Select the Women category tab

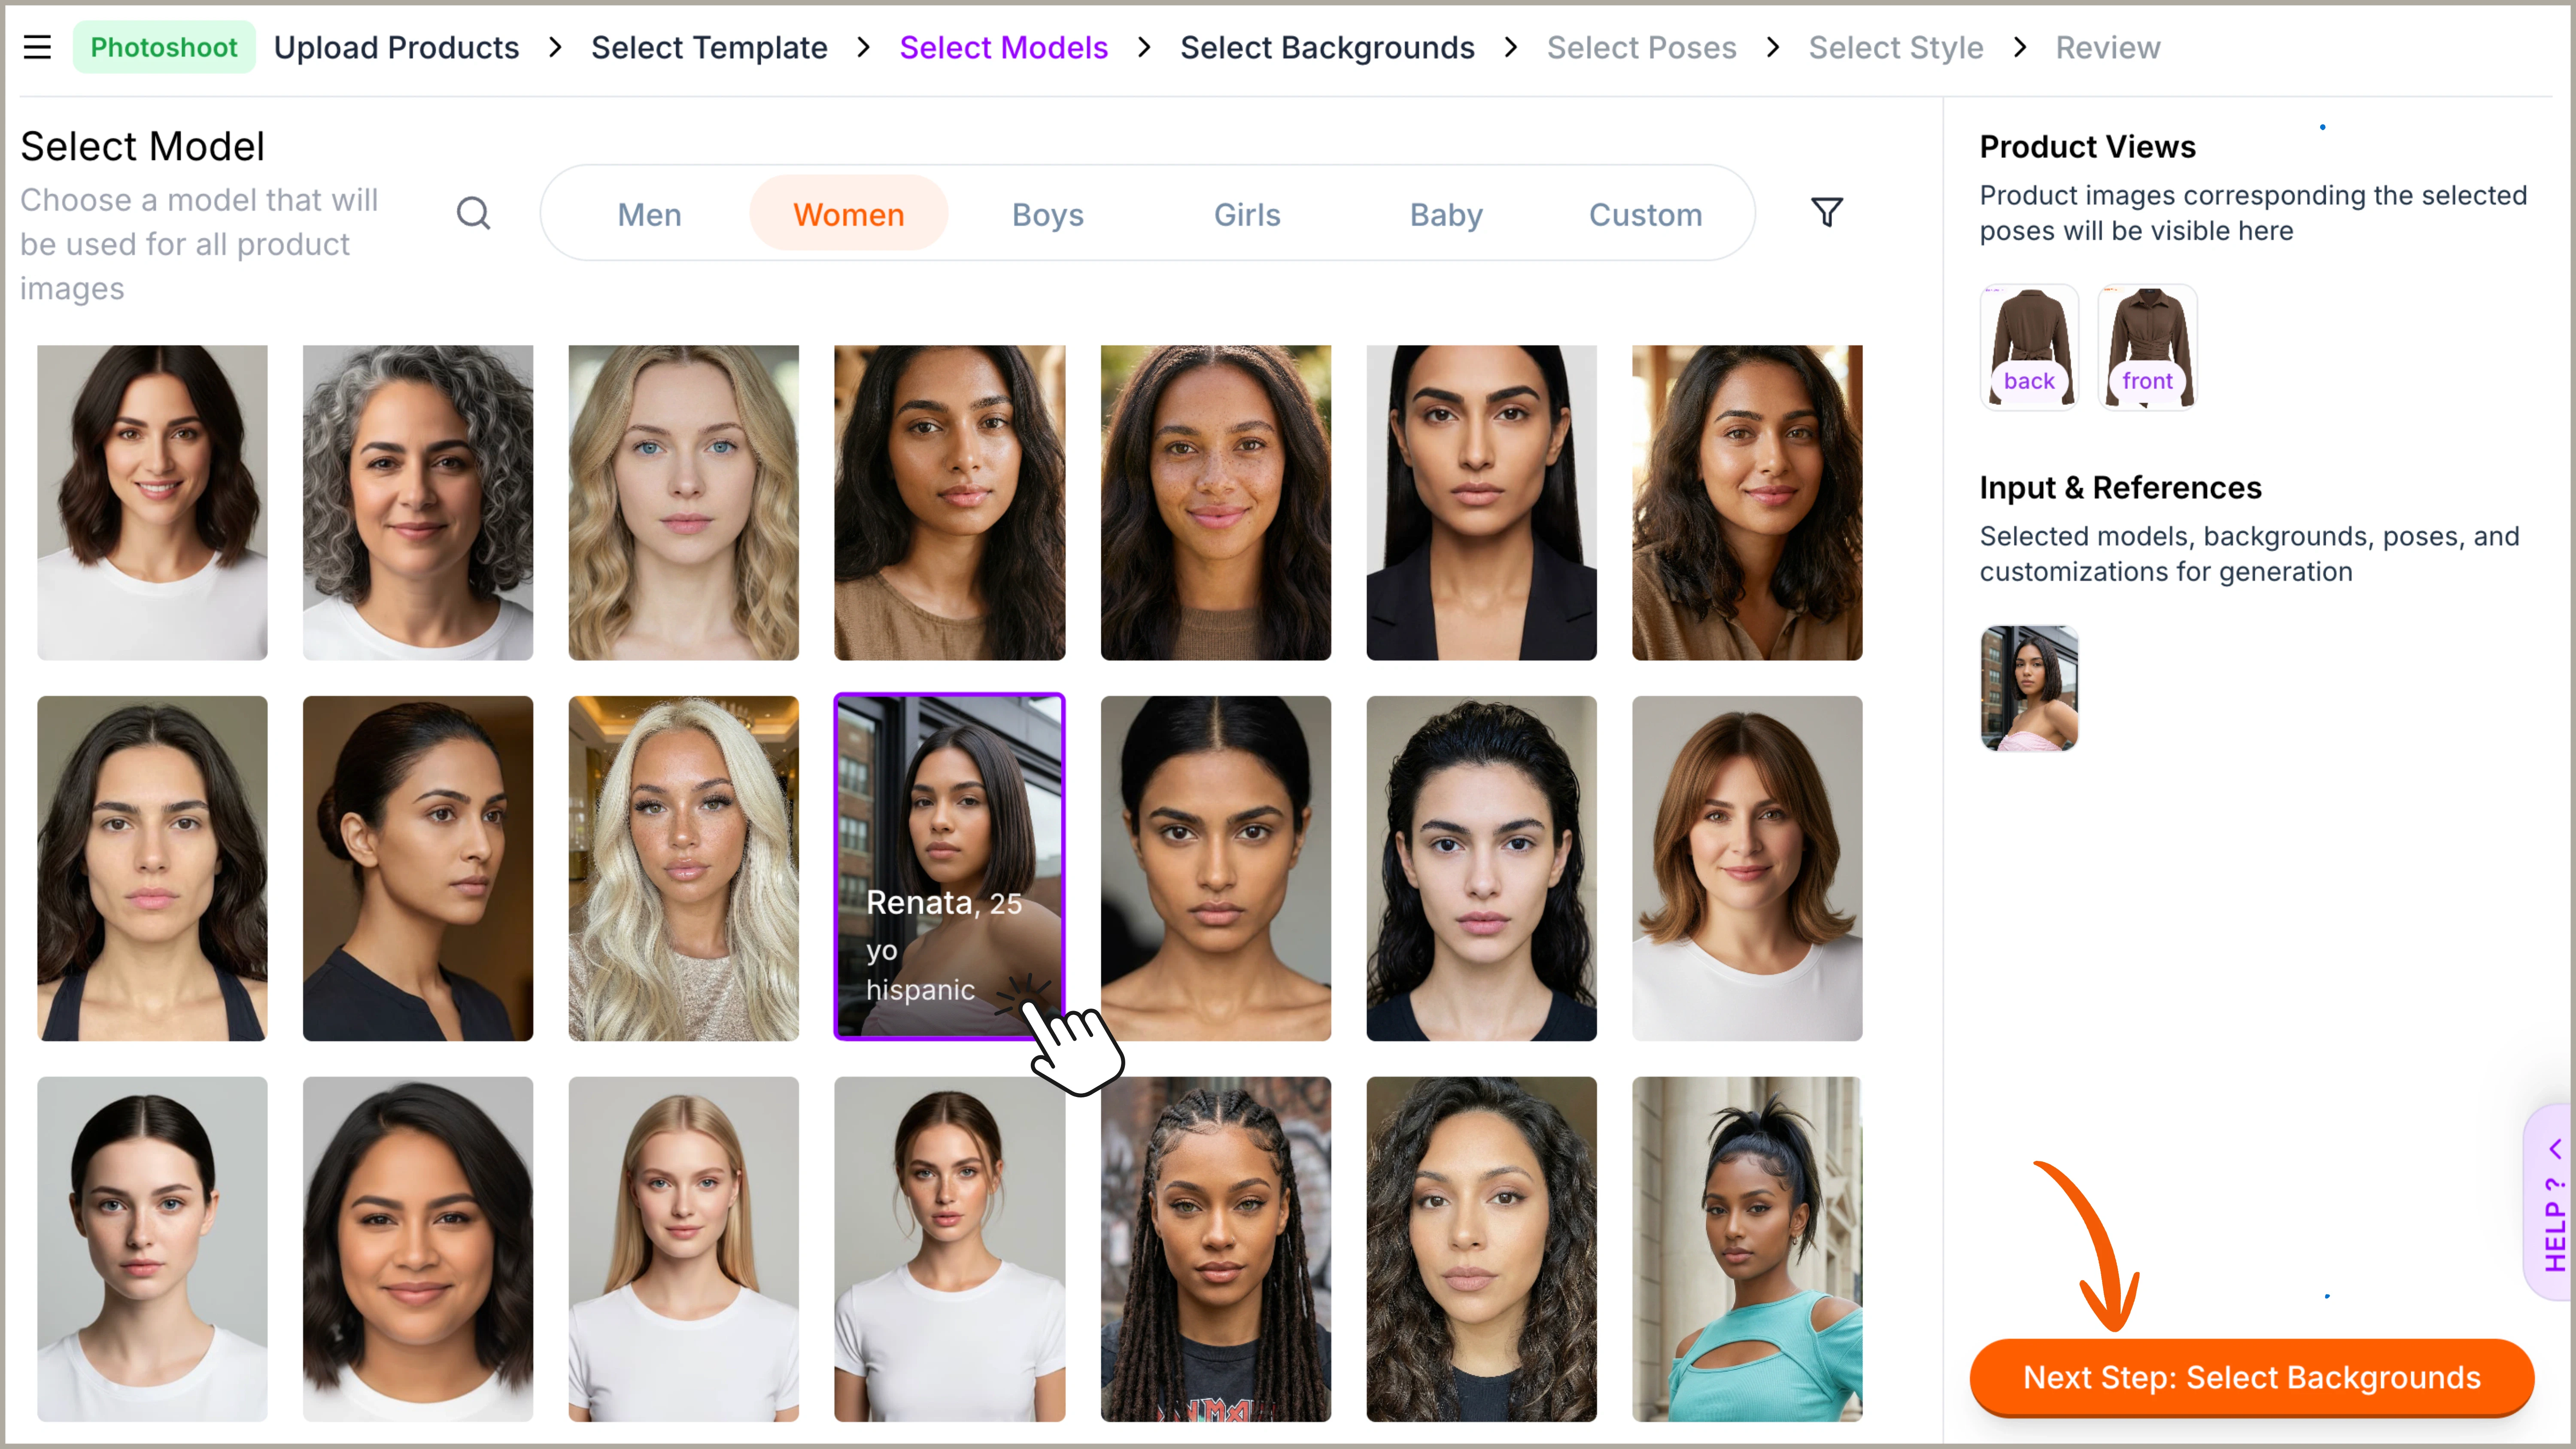point(848,214)
